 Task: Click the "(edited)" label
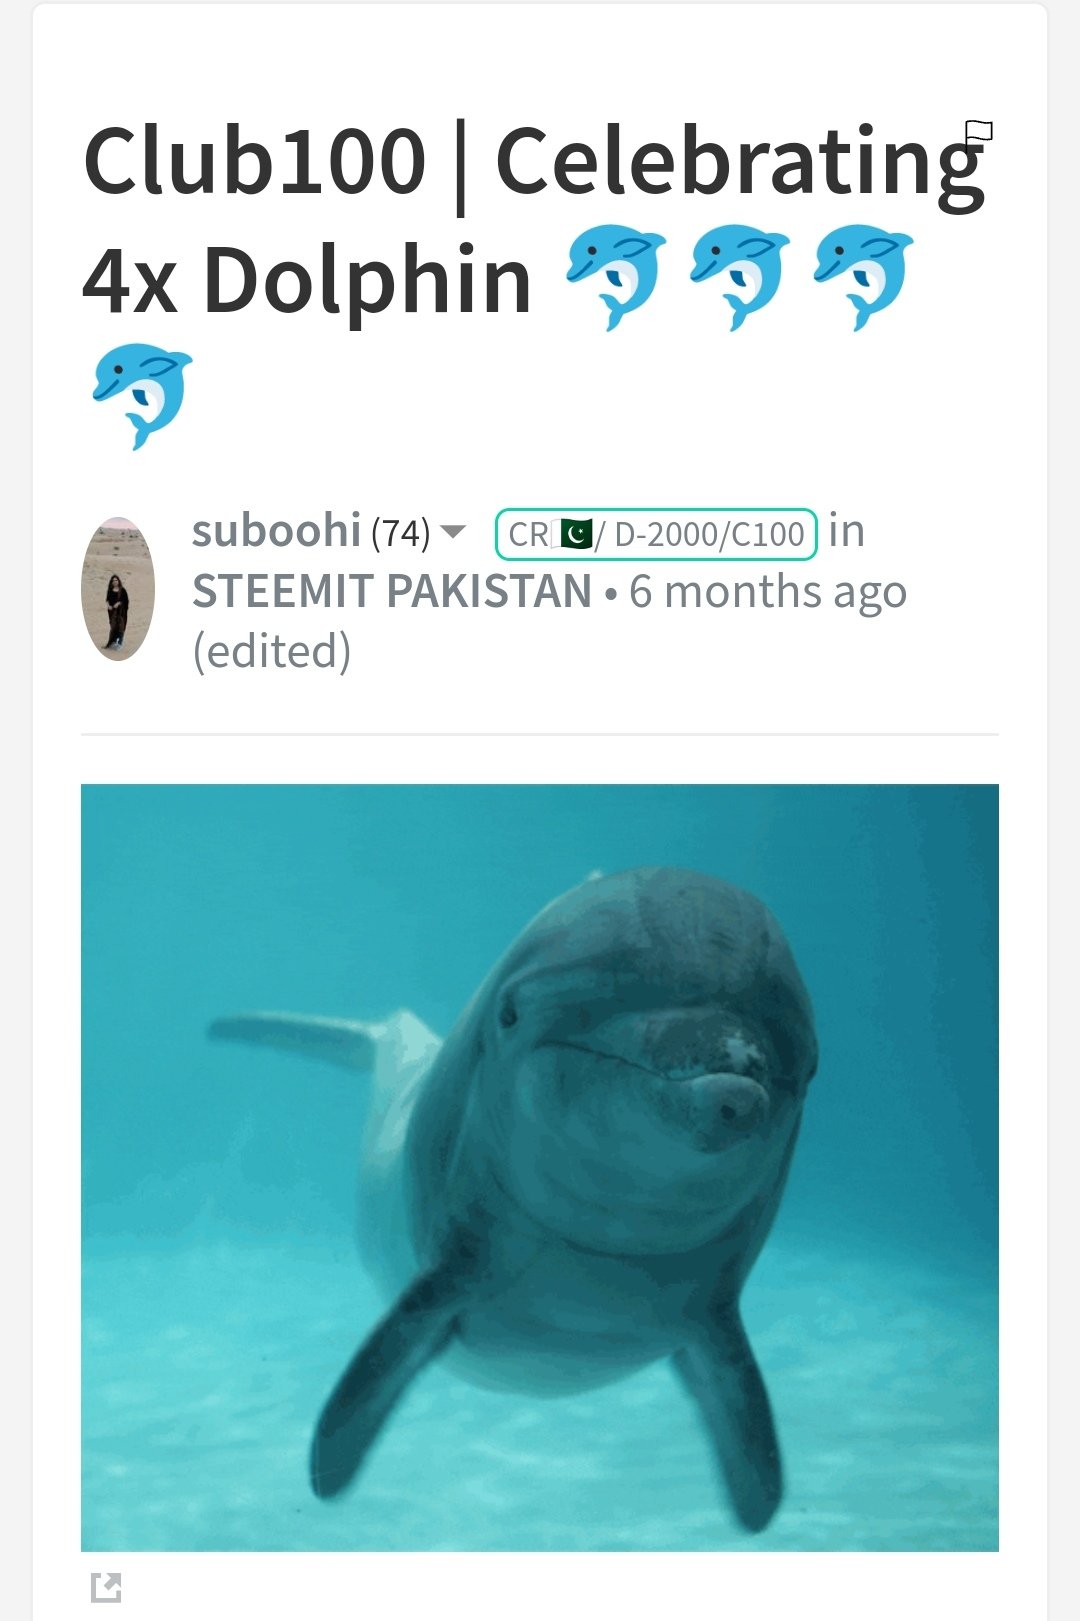(272, 651)
